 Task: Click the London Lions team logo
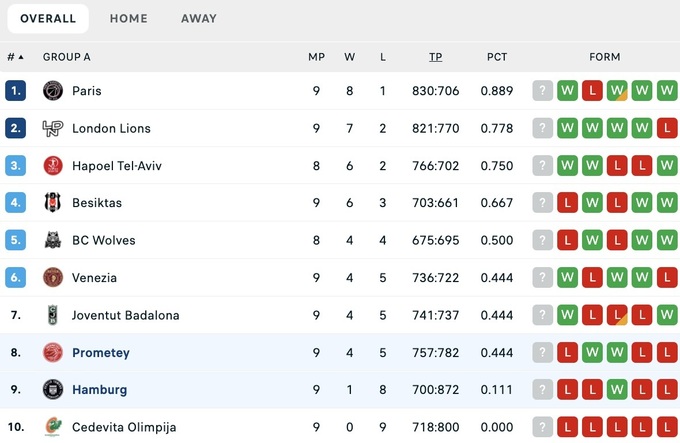(53, 128)
